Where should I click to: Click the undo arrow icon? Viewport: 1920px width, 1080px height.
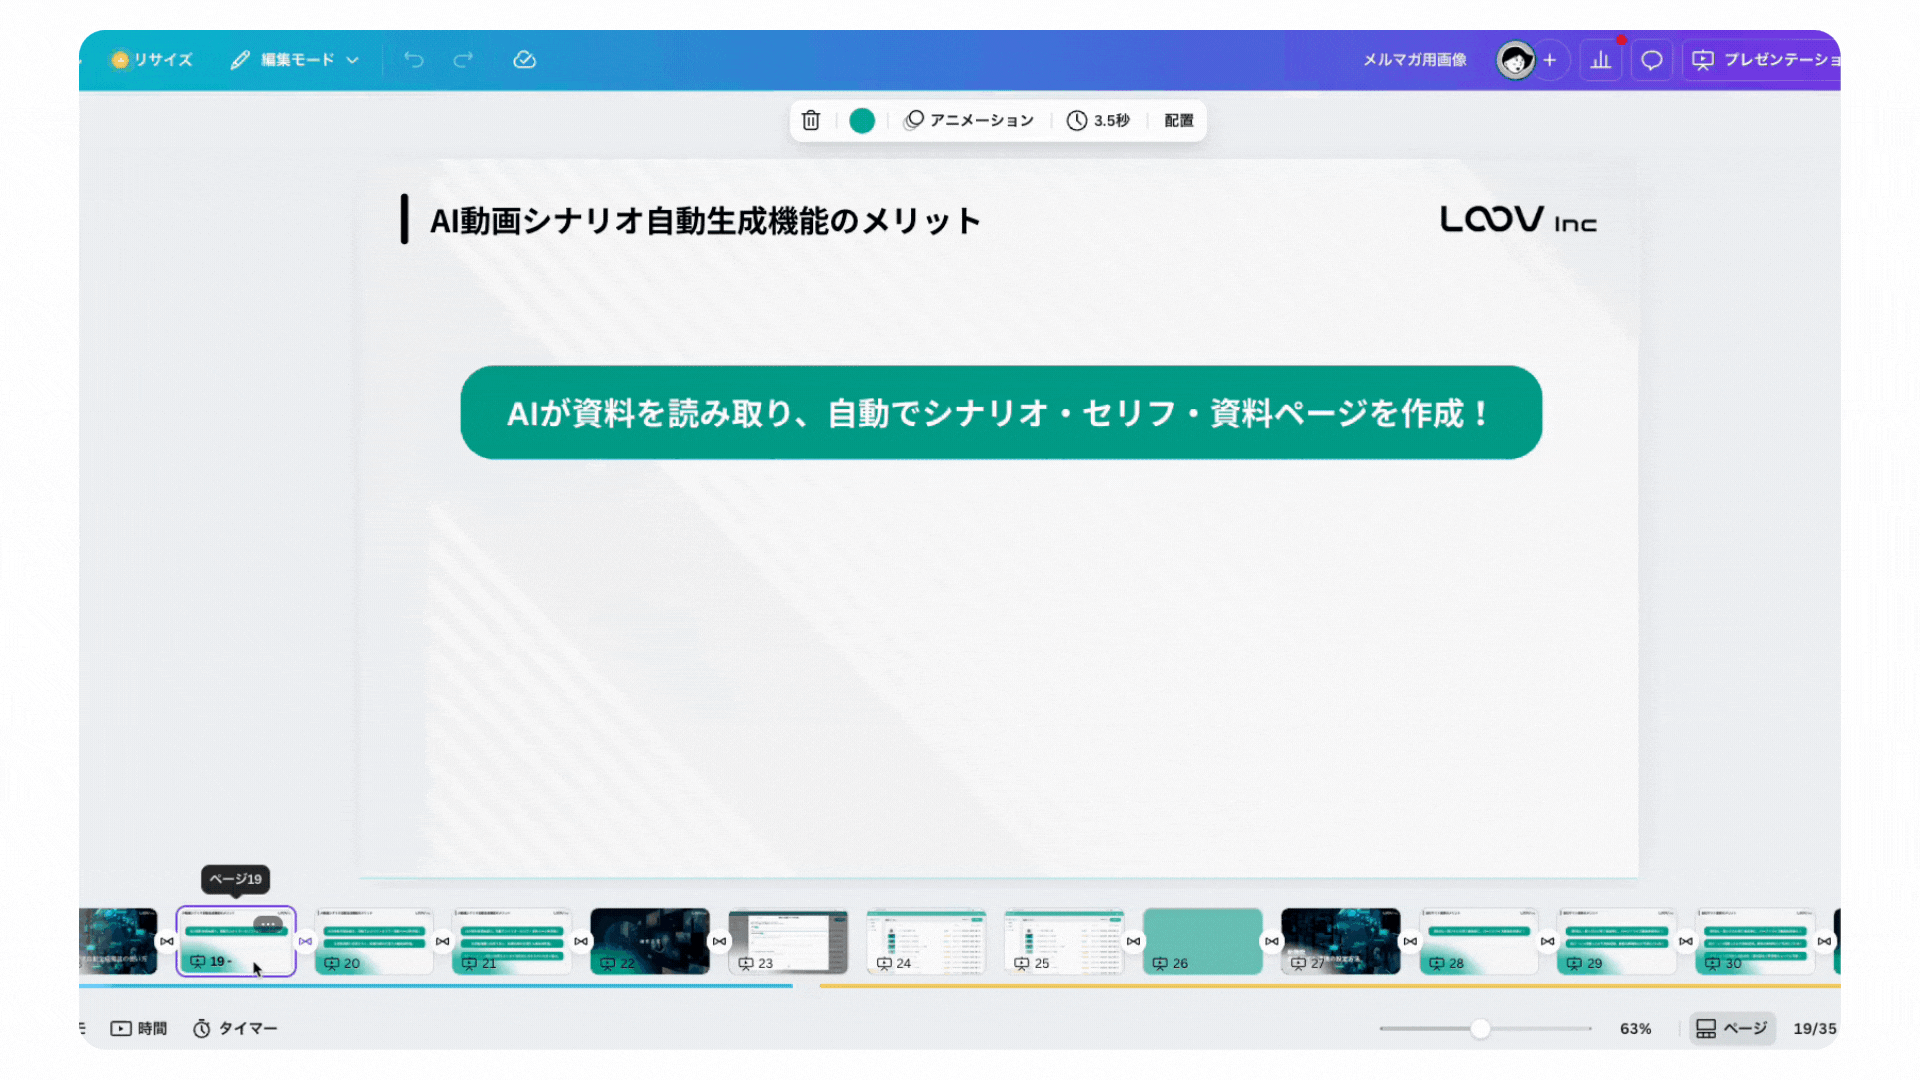click(414, 60)
